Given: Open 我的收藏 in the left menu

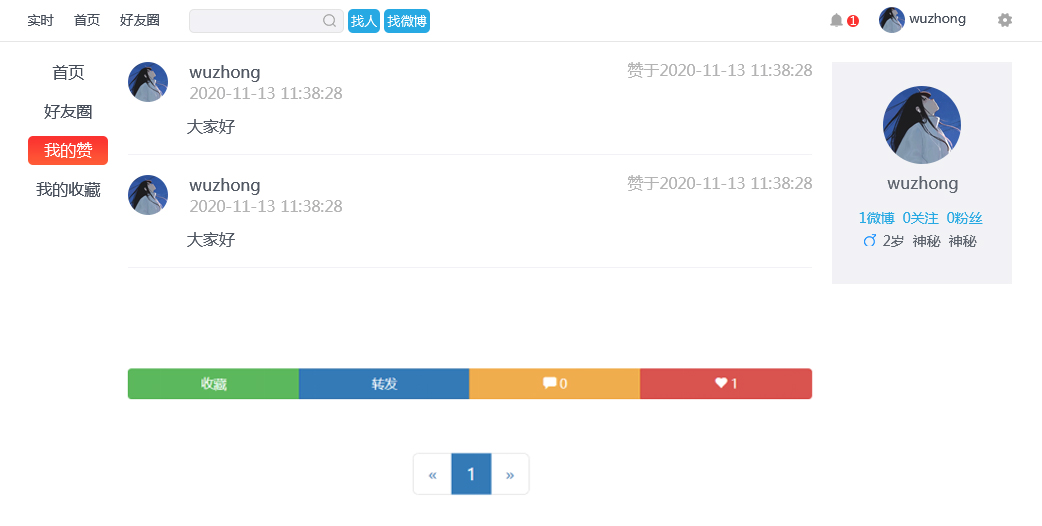Looking at the screenshot, I should coord(68,190).
